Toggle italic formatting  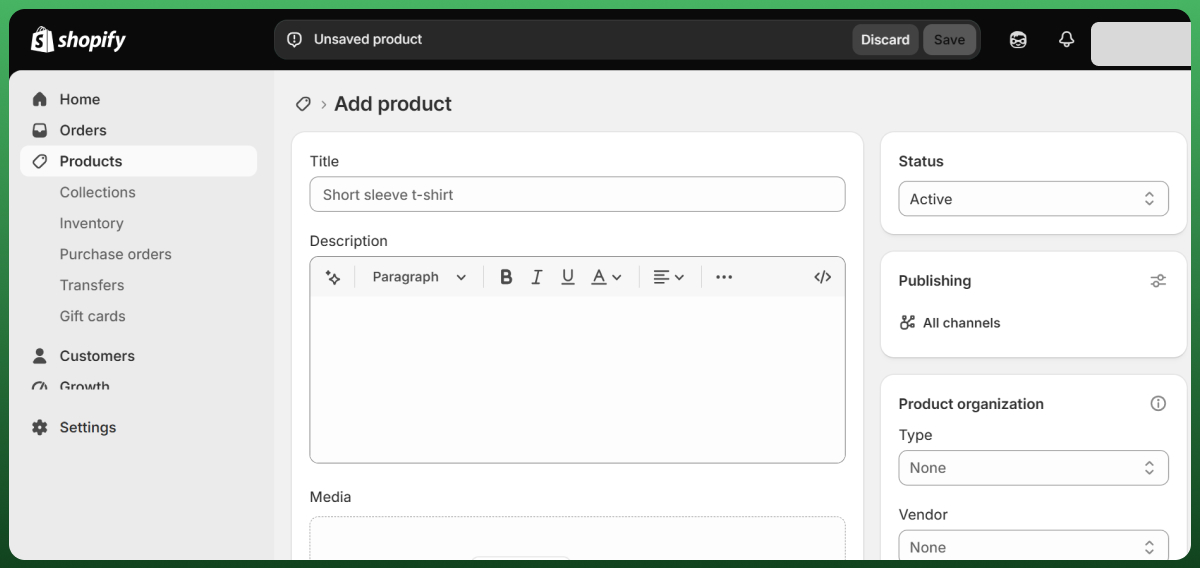(x=537, y=277)
